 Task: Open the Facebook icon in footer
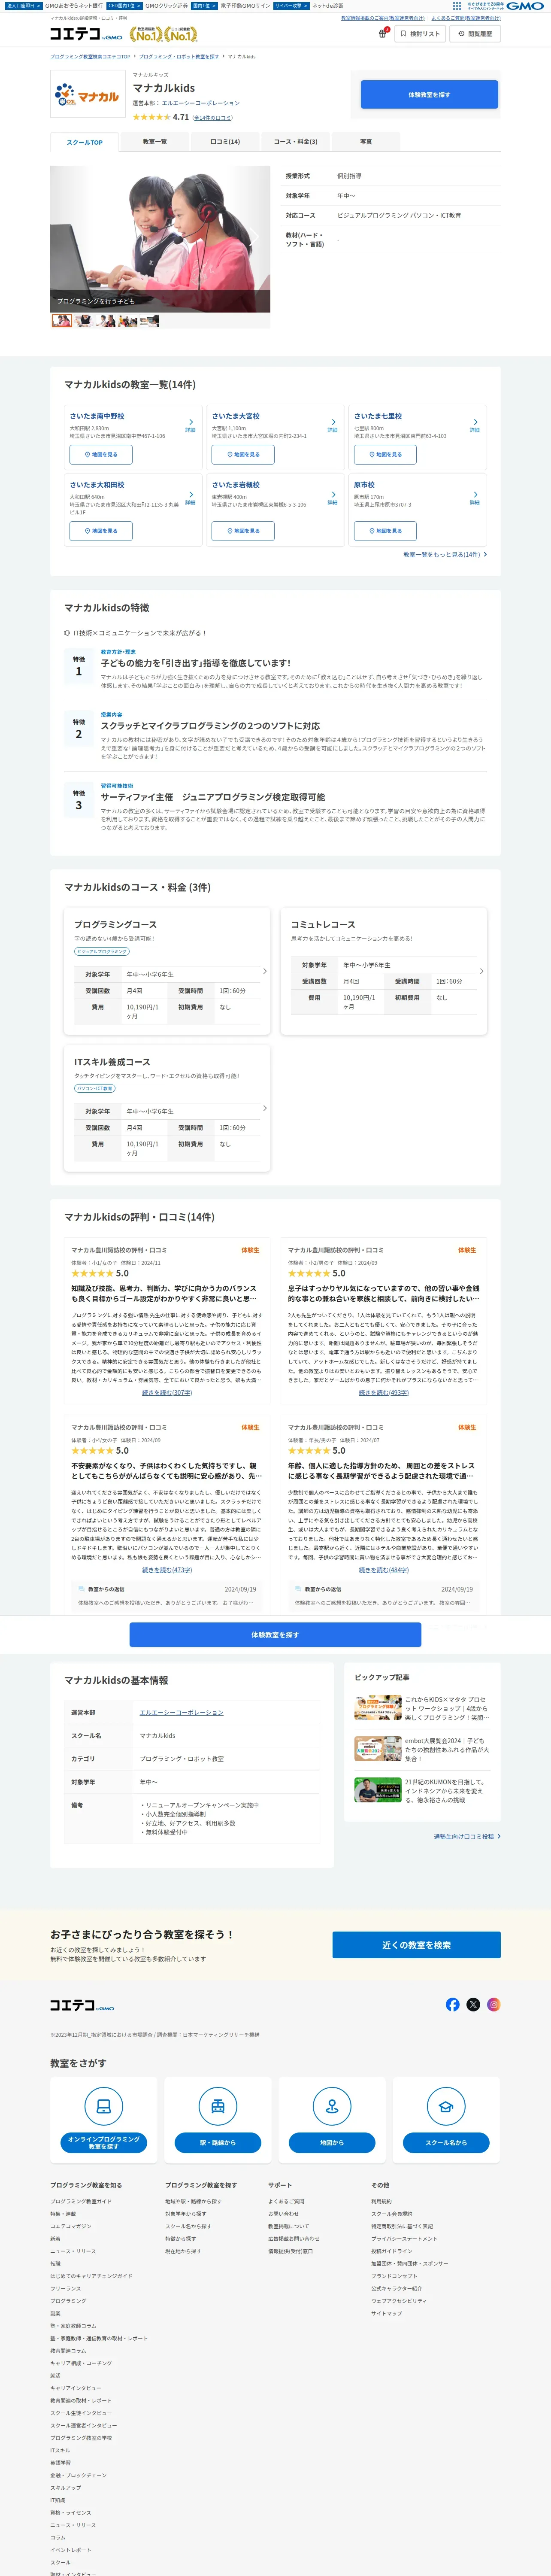coord(452,2004)
